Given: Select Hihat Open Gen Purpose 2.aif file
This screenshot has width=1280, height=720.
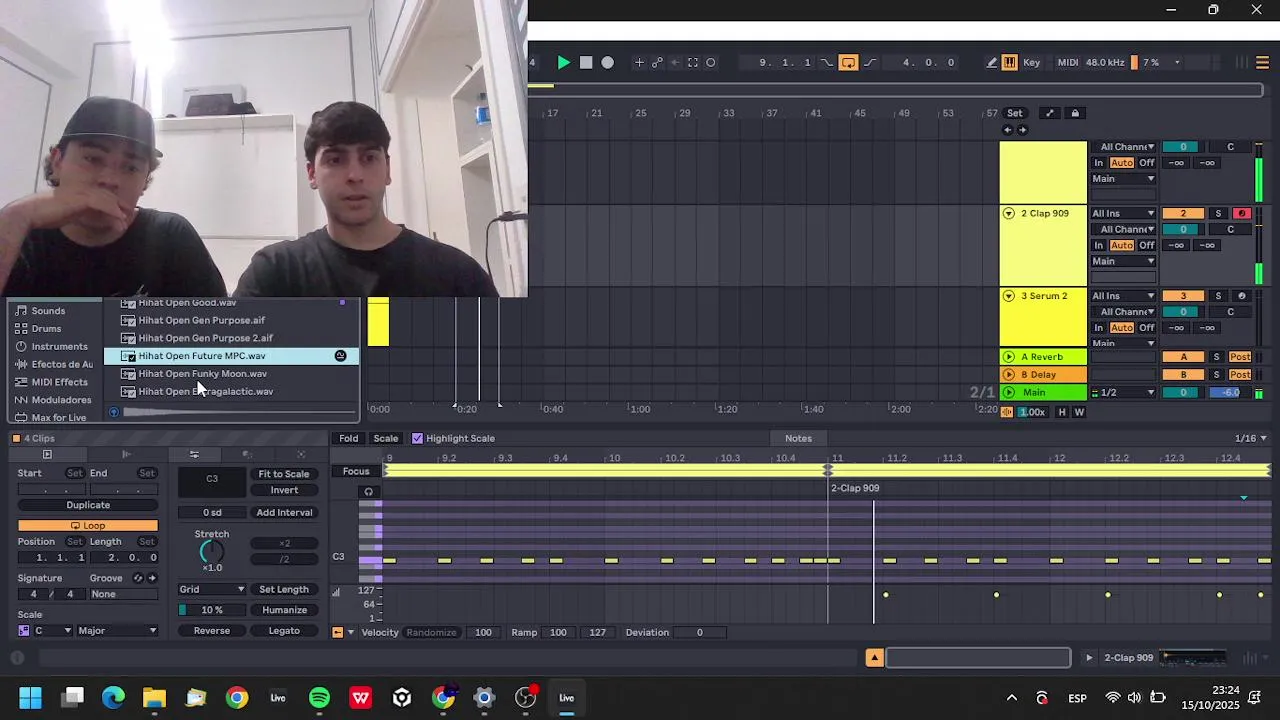Looking at the screenshot, I should pyautogui.click(x=205, y=338).
